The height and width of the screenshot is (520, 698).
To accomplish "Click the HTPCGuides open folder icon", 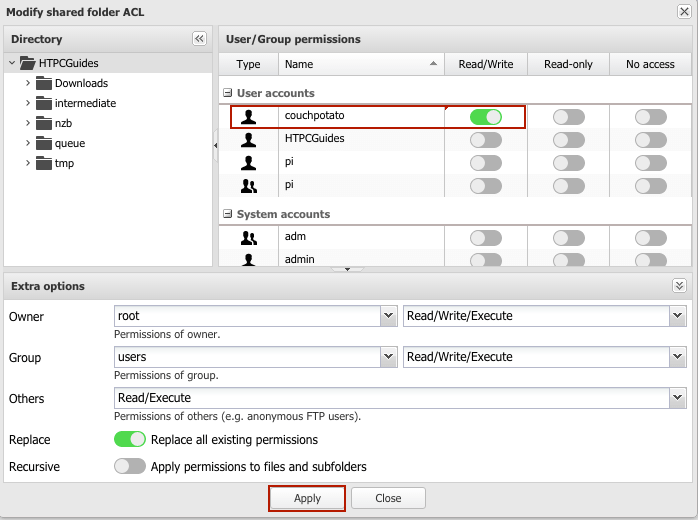I will tap(27, 63).
